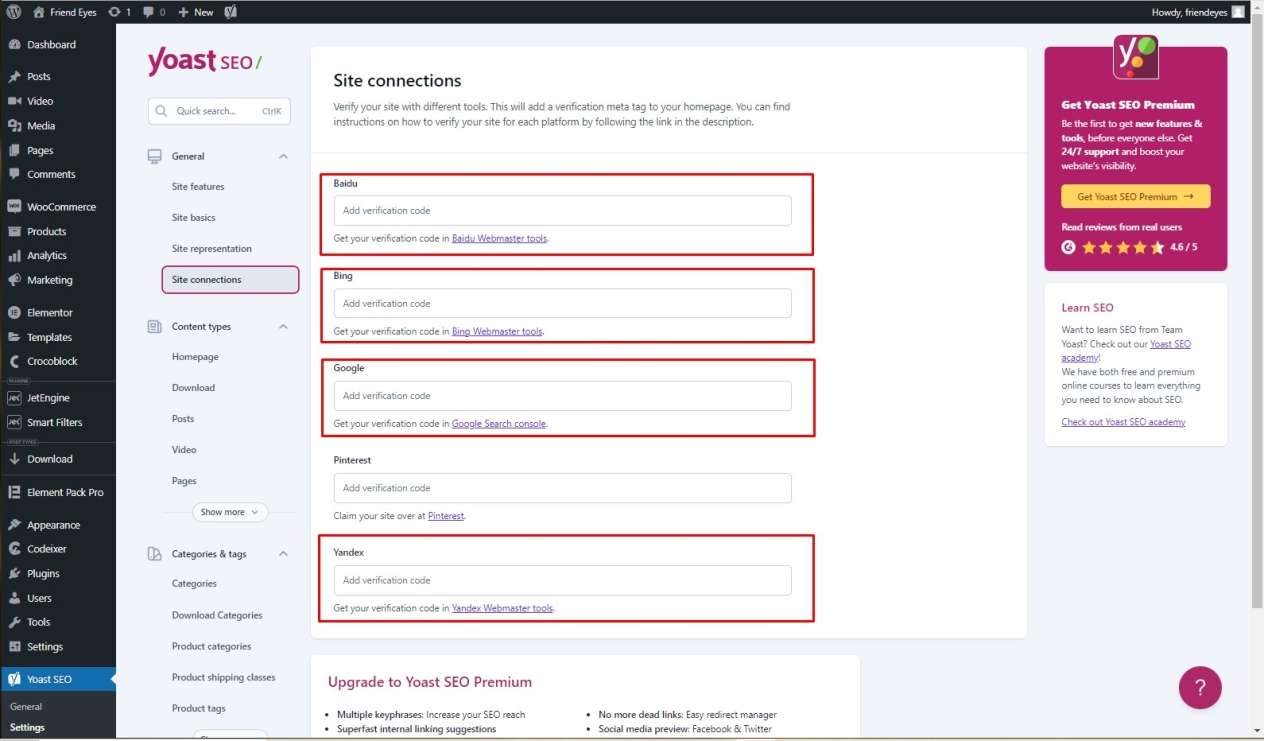Click the Bing verification code field
1264x741 pixels.
pos(562,304)
